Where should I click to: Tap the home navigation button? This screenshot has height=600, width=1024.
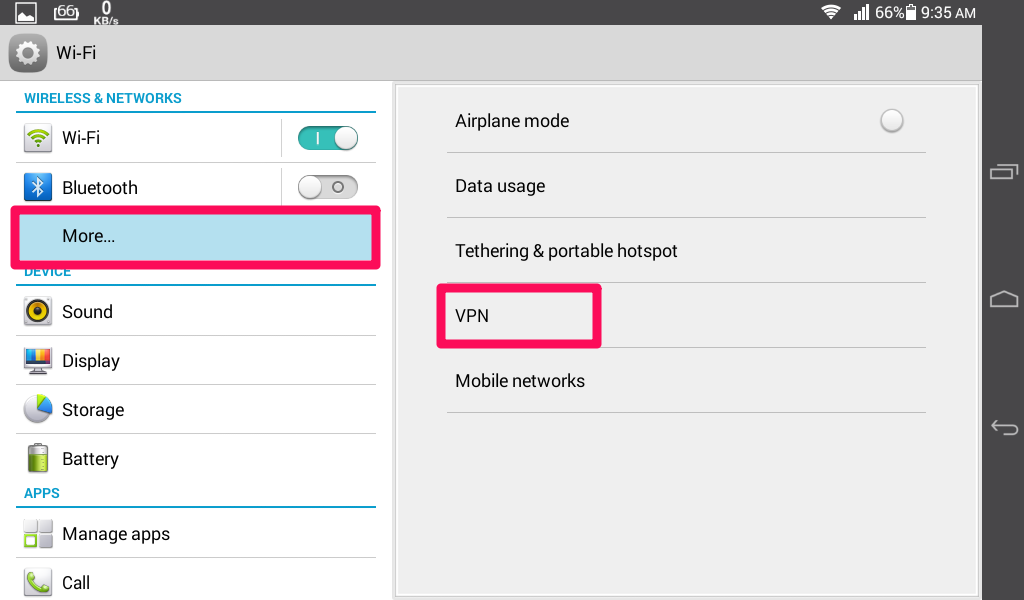coord(1004,299)
